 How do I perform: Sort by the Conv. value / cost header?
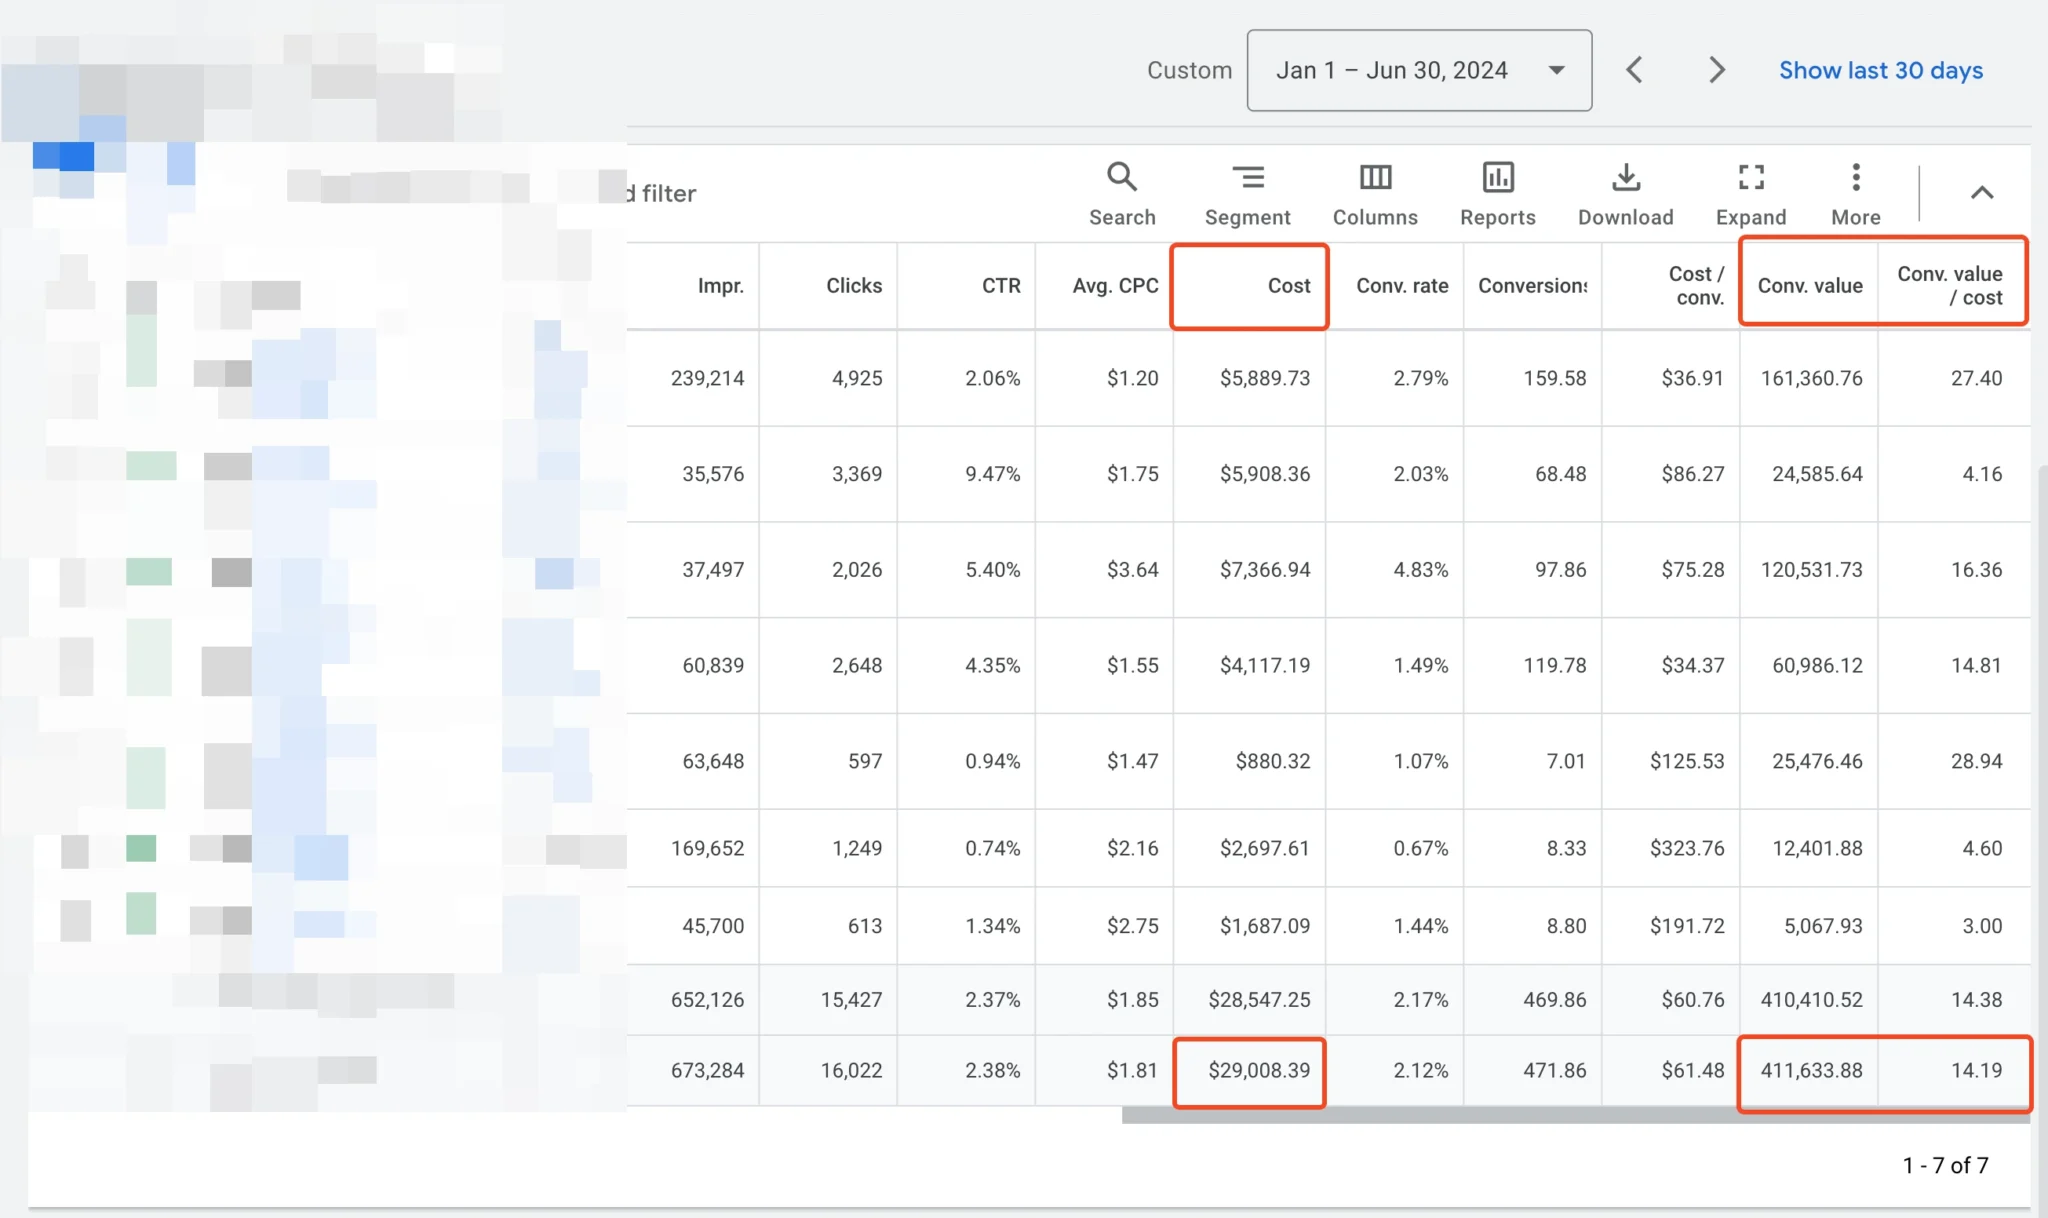pyautogui.click(x=1949, y=286)
